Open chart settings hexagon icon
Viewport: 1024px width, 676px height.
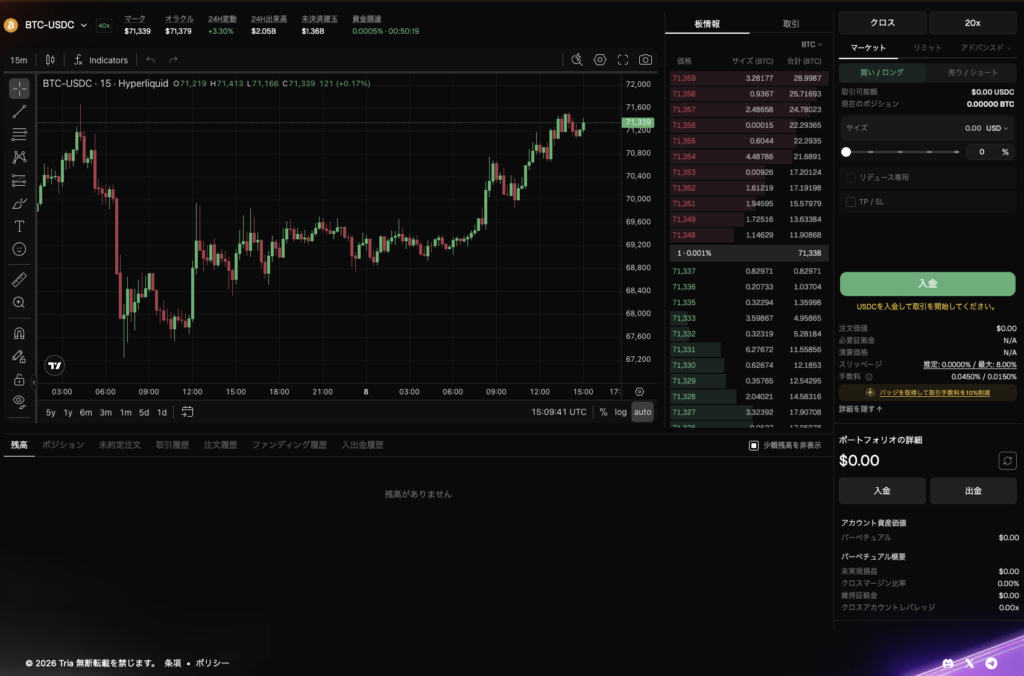coord(600,60)
